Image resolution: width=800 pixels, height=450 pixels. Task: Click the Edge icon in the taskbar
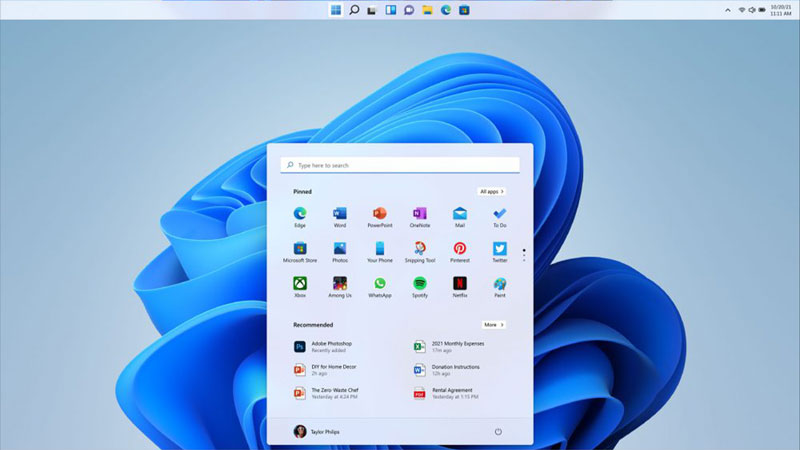(x=446, y=10)
